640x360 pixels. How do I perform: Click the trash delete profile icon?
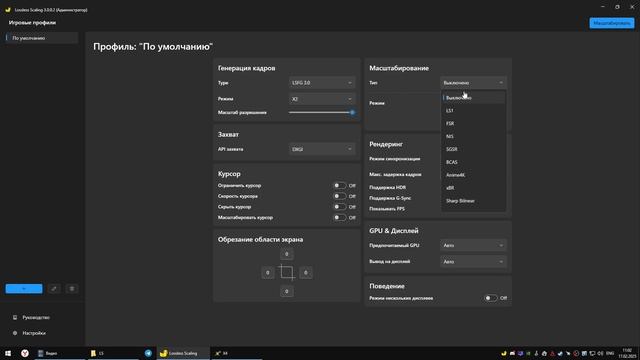pyautogui.click(x=72, y=289)
